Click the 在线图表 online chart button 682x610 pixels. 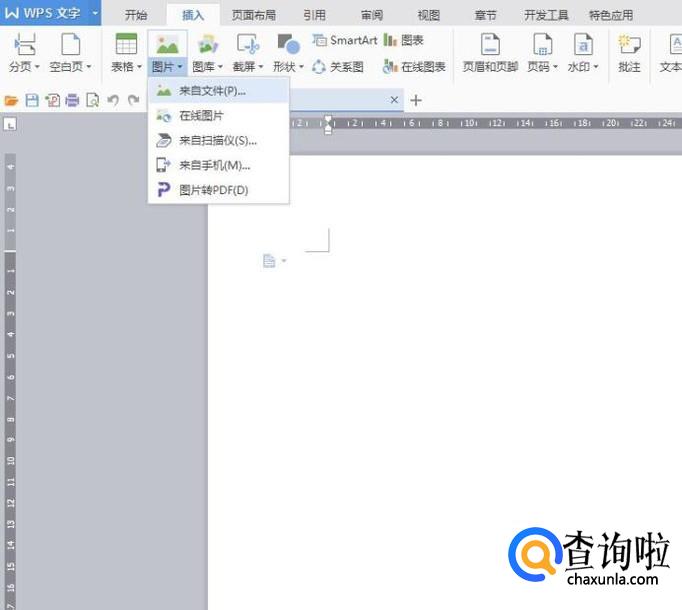pos(415,67)
